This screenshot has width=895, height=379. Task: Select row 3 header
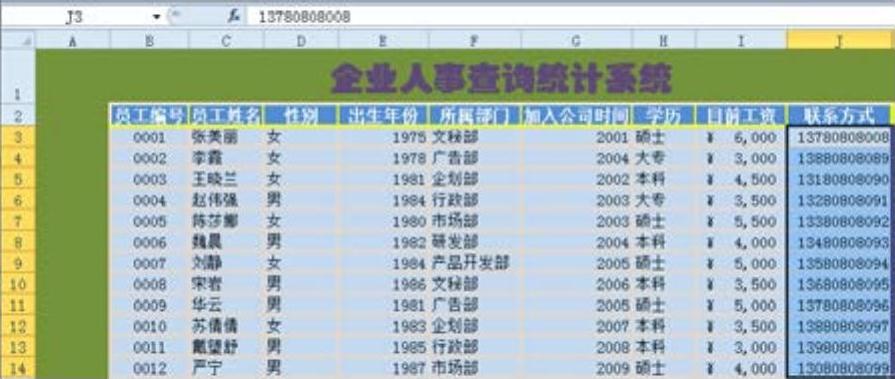[x=18, y=137]
